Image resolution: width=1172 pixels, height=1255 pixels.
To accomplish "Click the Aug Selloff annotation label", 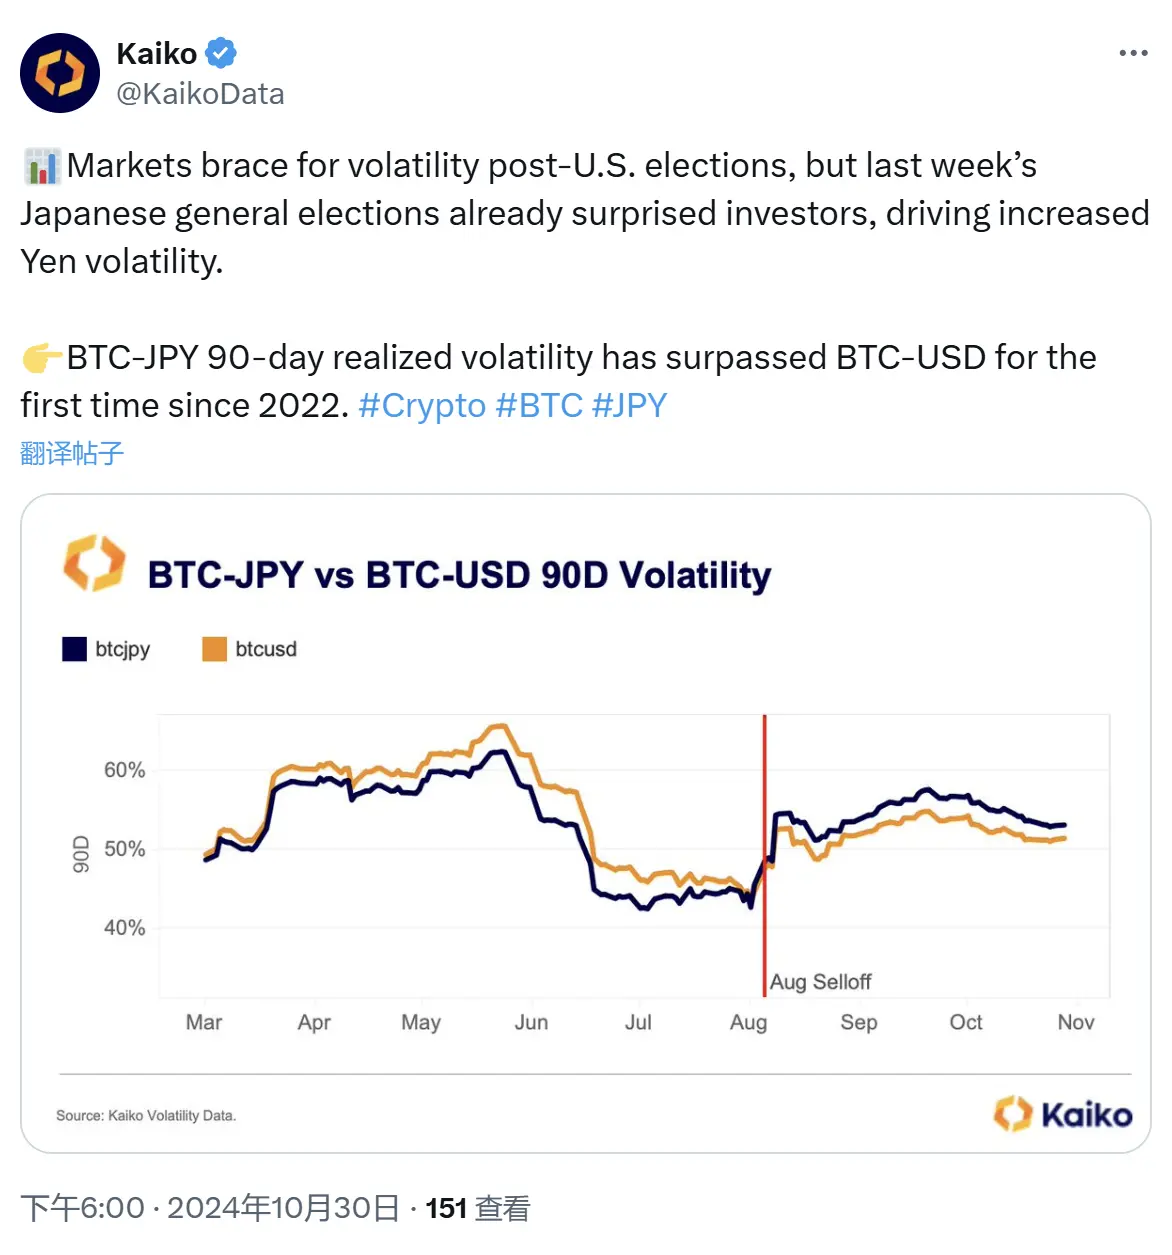I will pos(822,981).
